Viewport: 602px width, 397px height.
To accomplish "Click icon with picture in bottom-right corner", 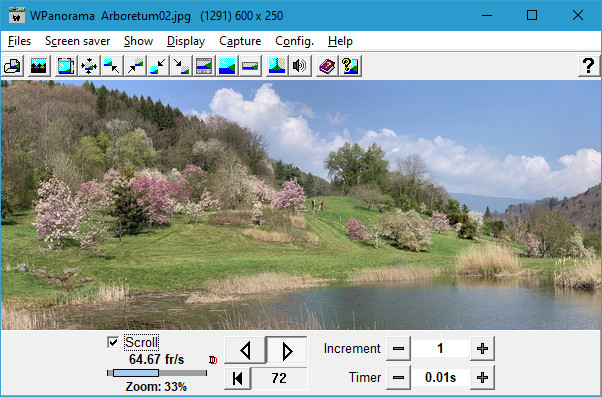I will point(181,66).
